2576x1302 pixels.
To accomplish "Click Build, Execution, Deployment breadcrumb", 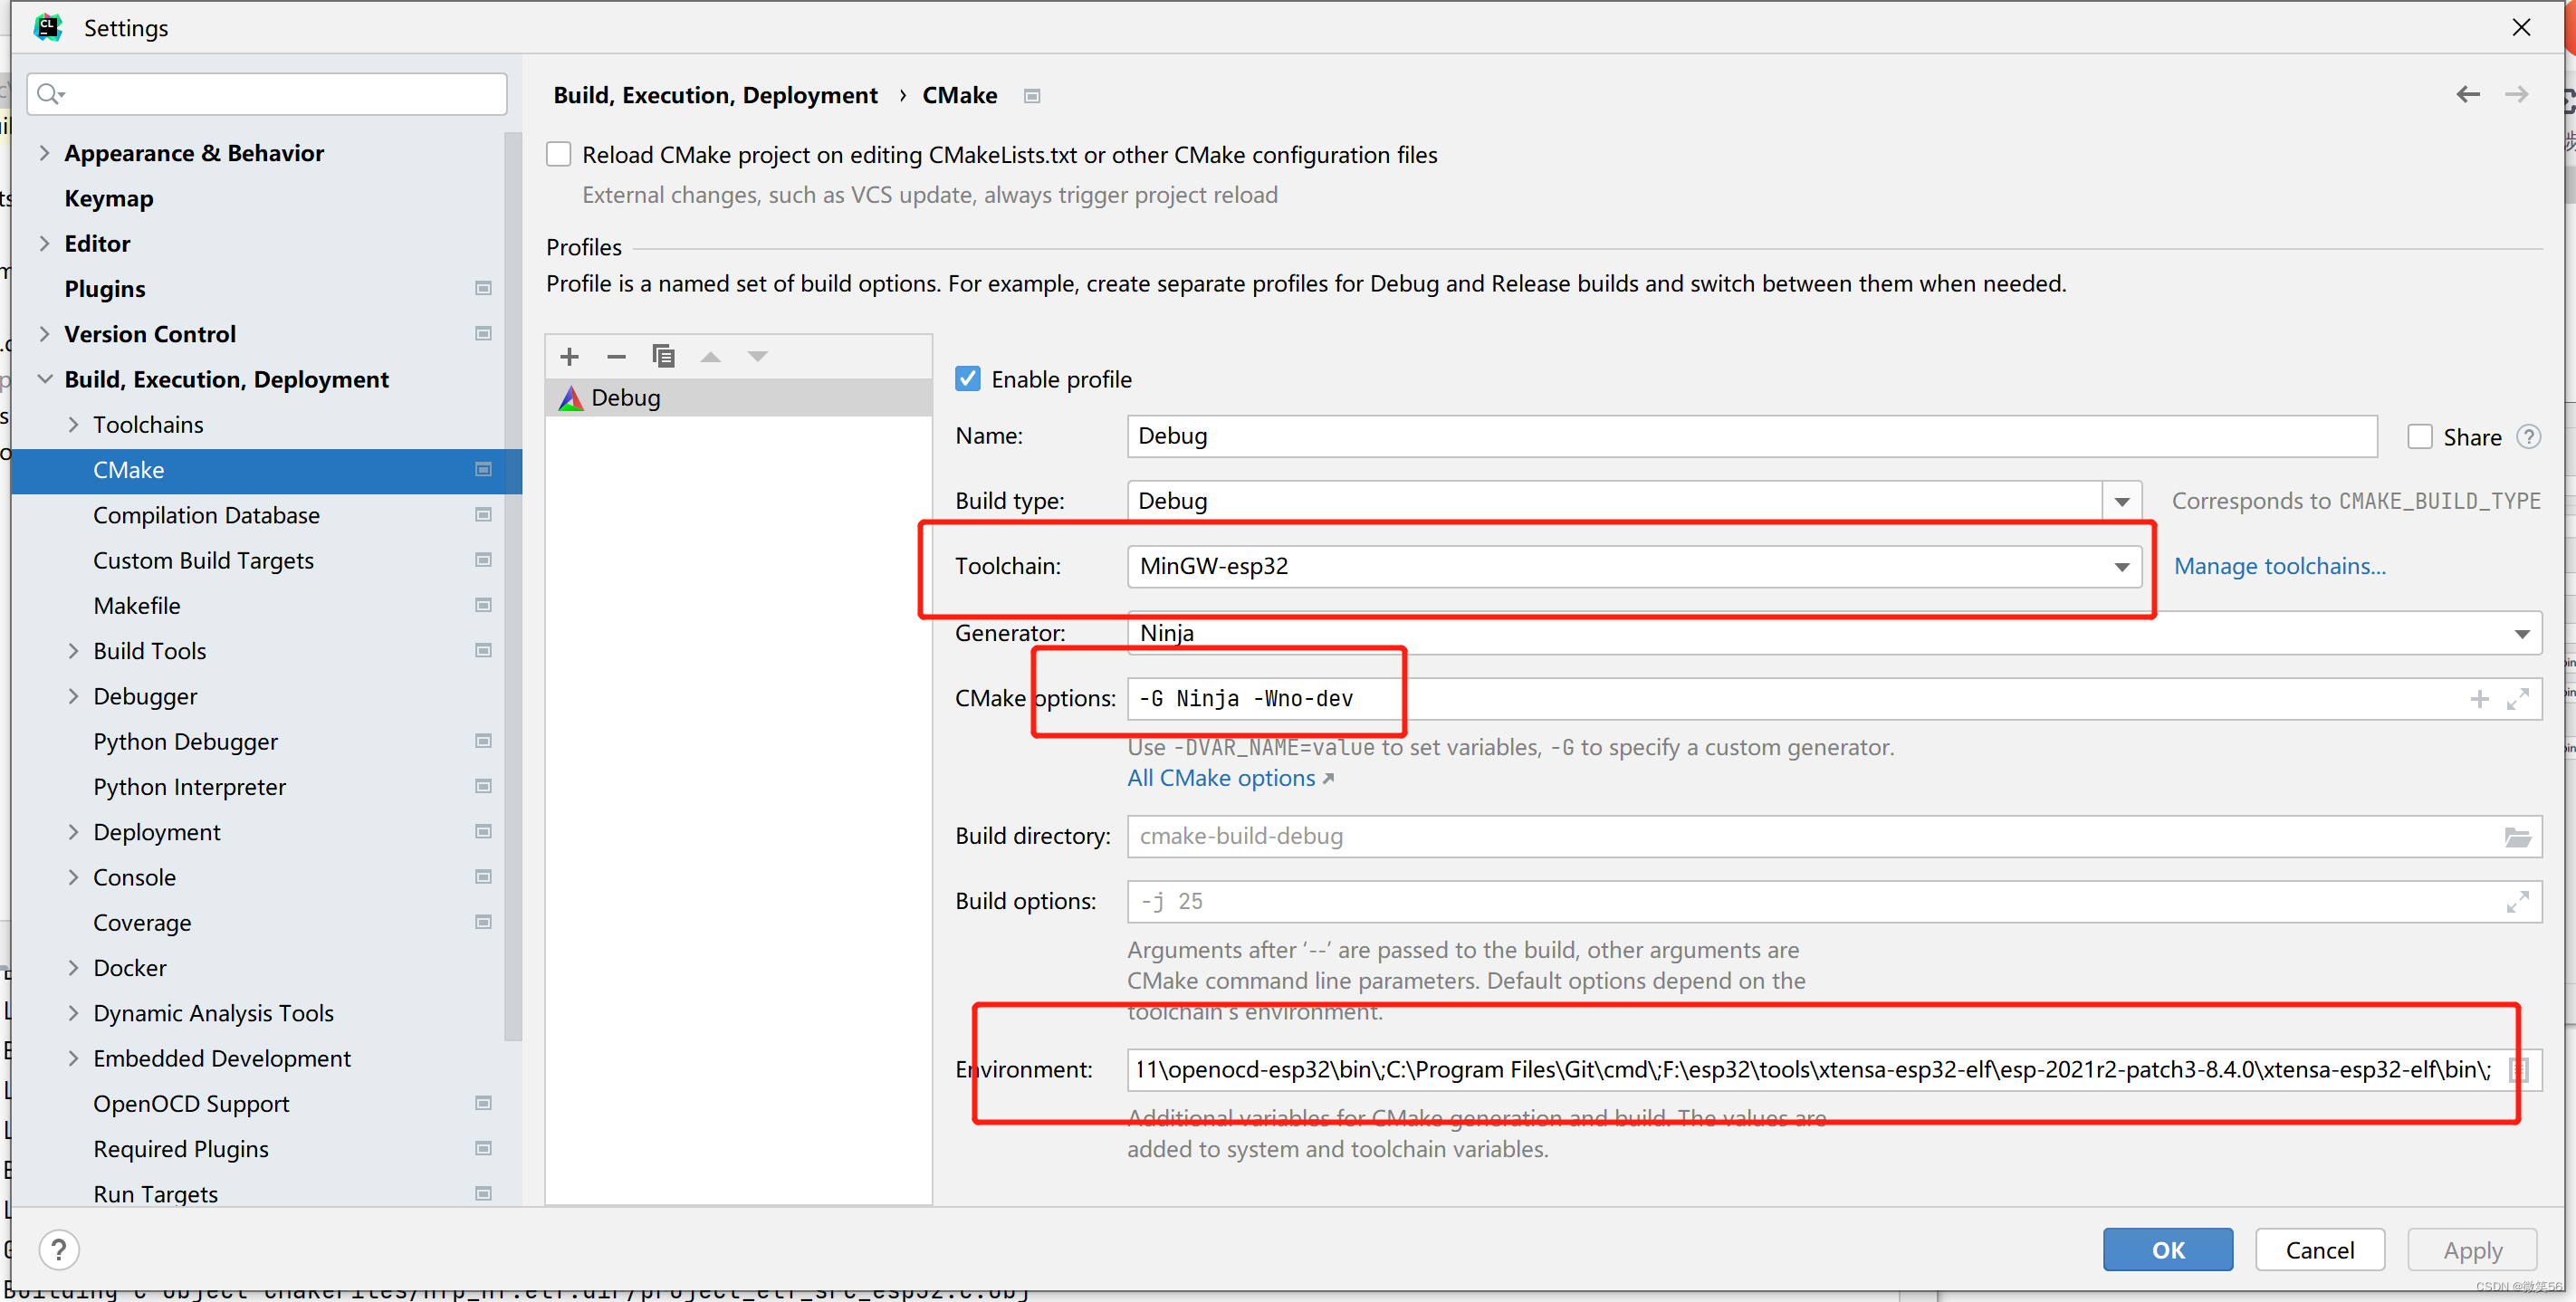I will point(715,96).
